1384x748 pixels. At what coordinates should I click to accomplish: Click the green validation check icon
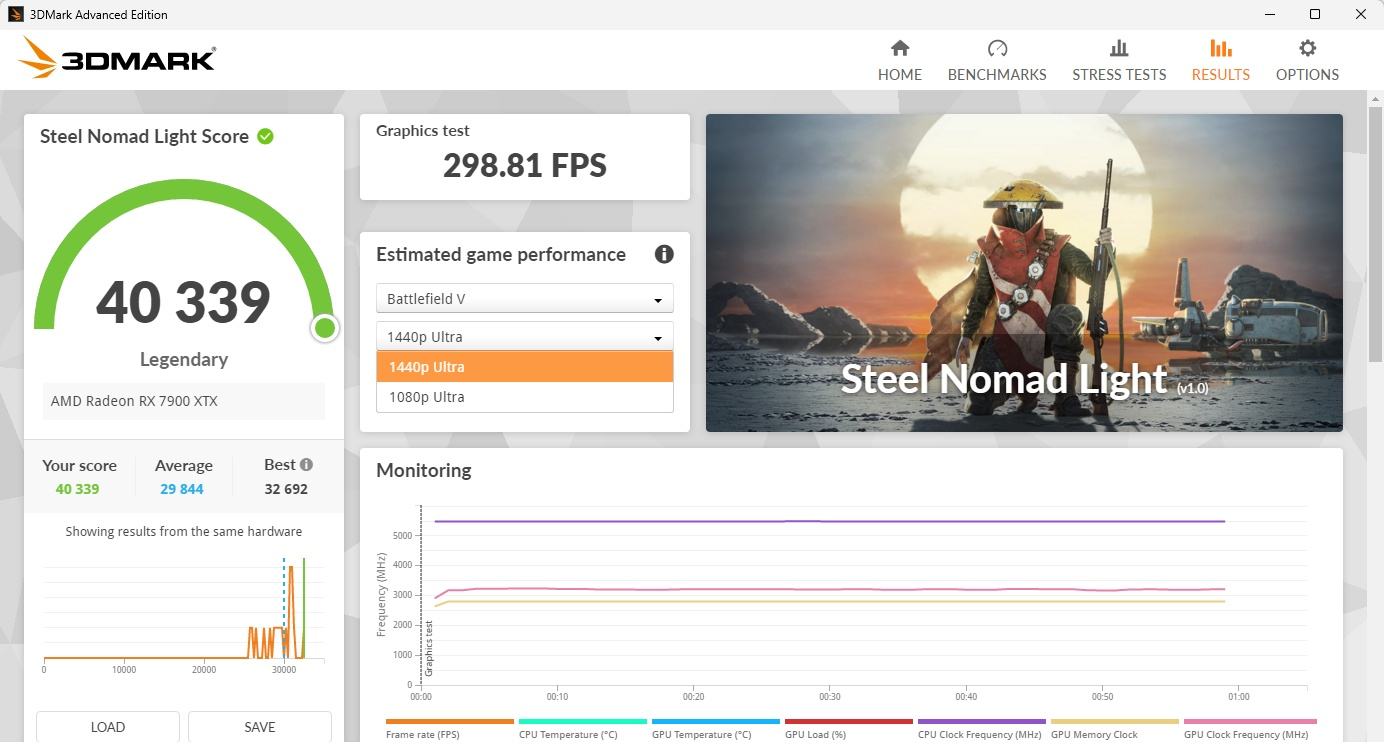[x=265, y=136]
